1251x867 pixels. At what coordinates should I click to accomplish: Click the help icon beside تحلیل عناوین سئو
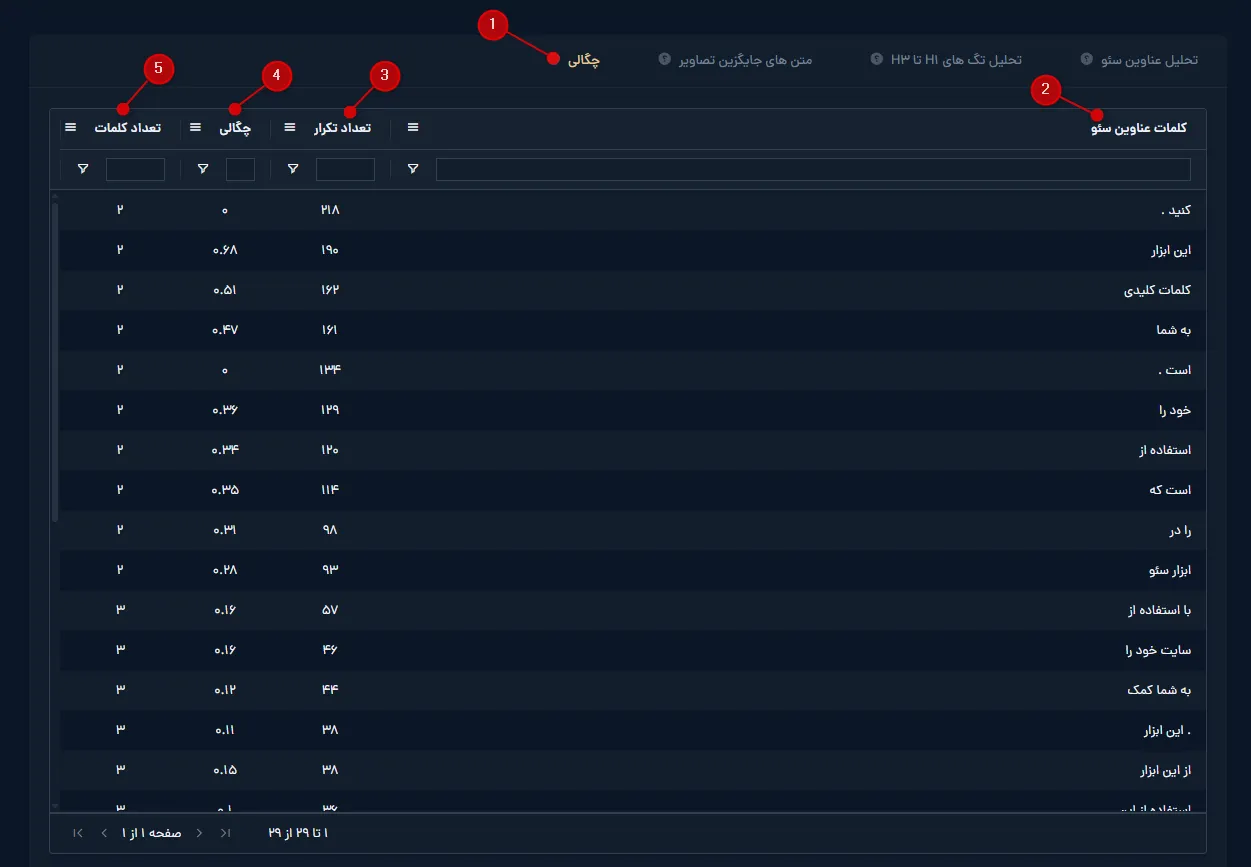tap(1086, 59)
